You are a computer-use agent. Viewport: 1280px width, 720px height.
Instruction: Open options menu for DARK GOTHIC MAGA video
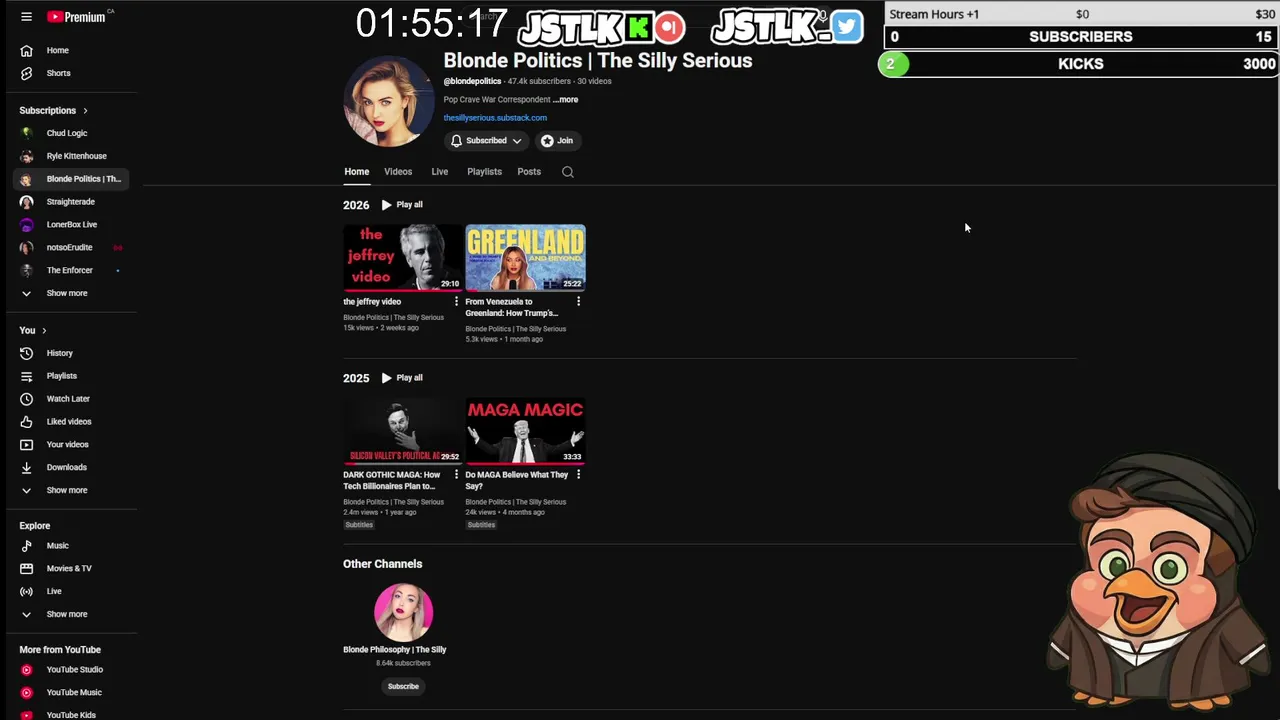456,475
